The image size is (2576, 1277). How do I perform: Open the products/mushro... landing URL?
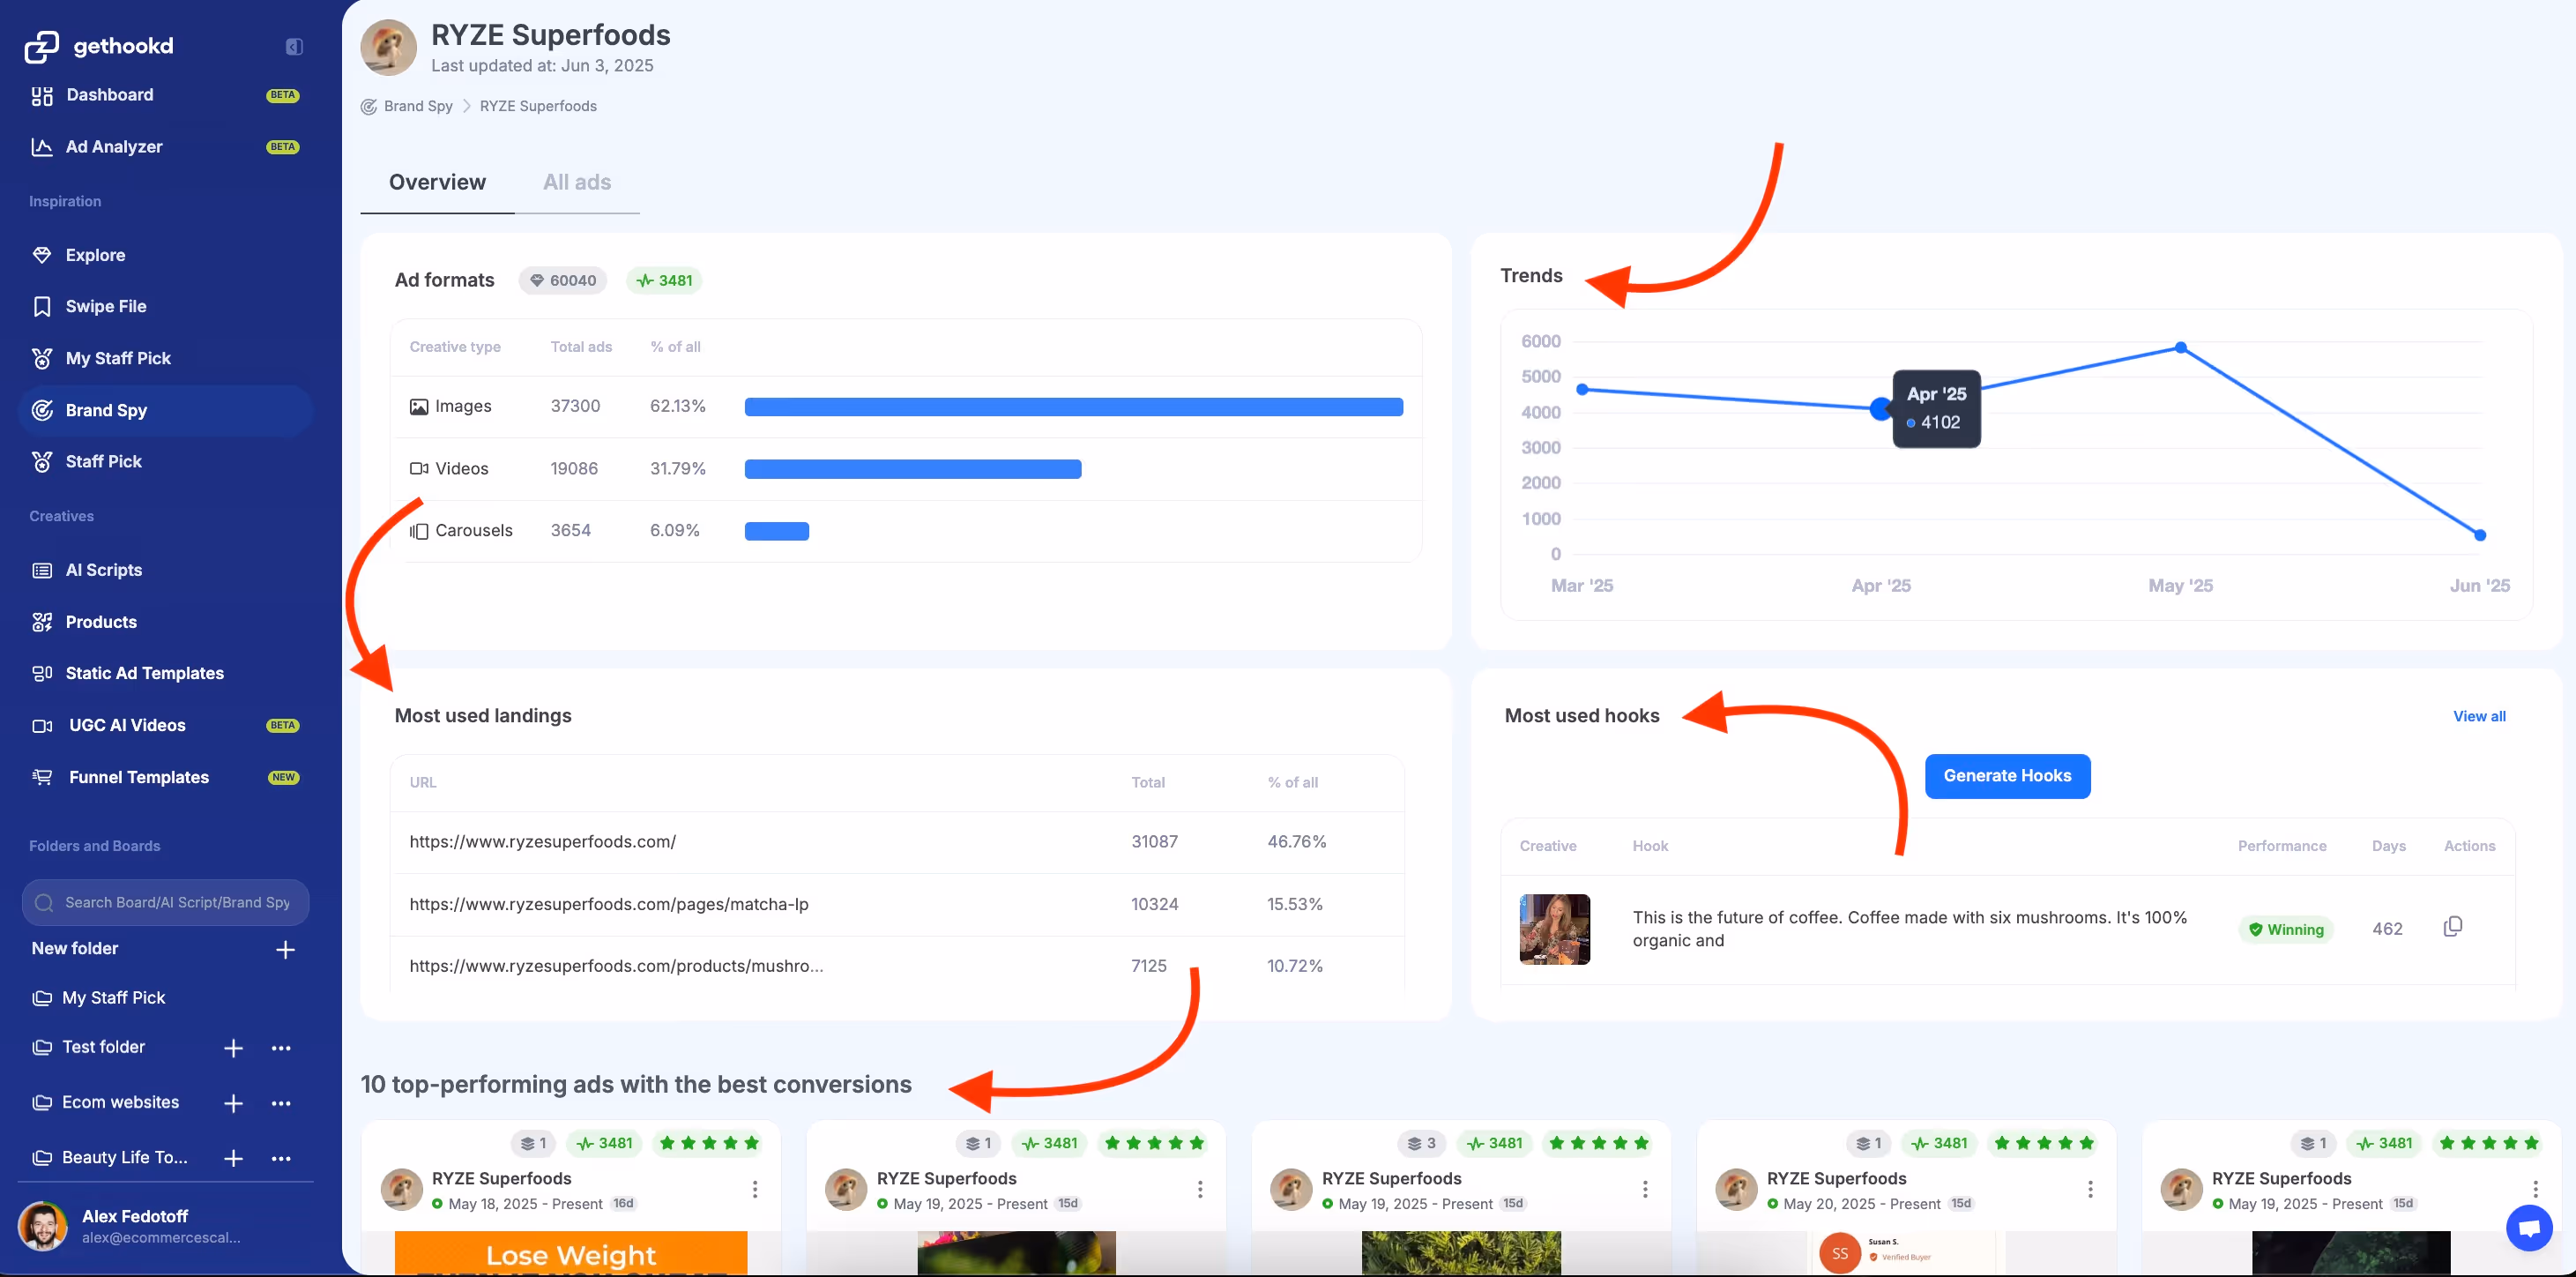(616, 966)
